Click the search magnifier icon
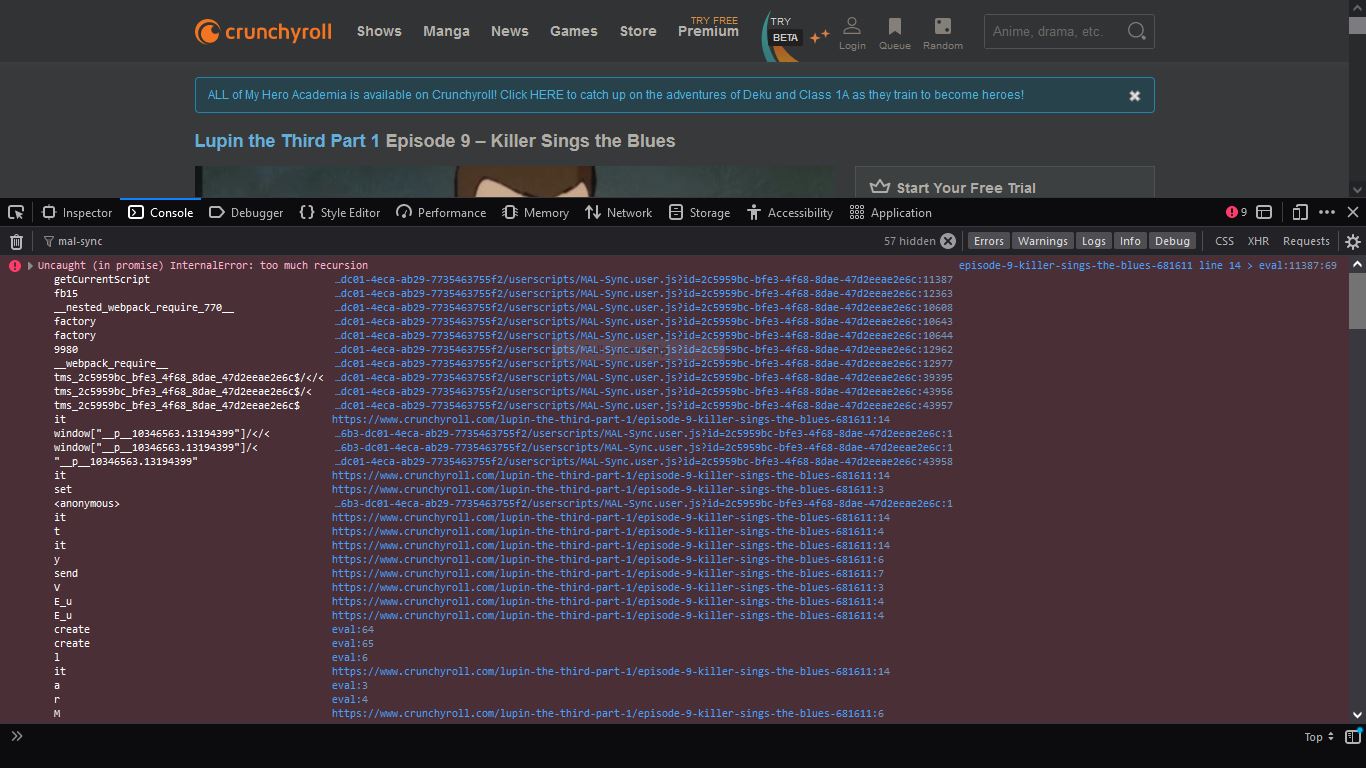Image resolution: width=1366 pixels, height=768 pixels. (x=1136, y=31)
